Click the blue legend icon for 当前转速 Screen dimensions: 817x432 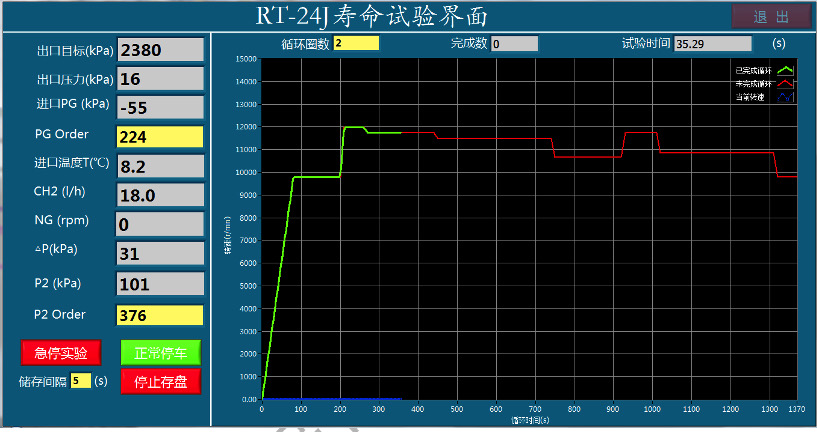click(785, 97)
